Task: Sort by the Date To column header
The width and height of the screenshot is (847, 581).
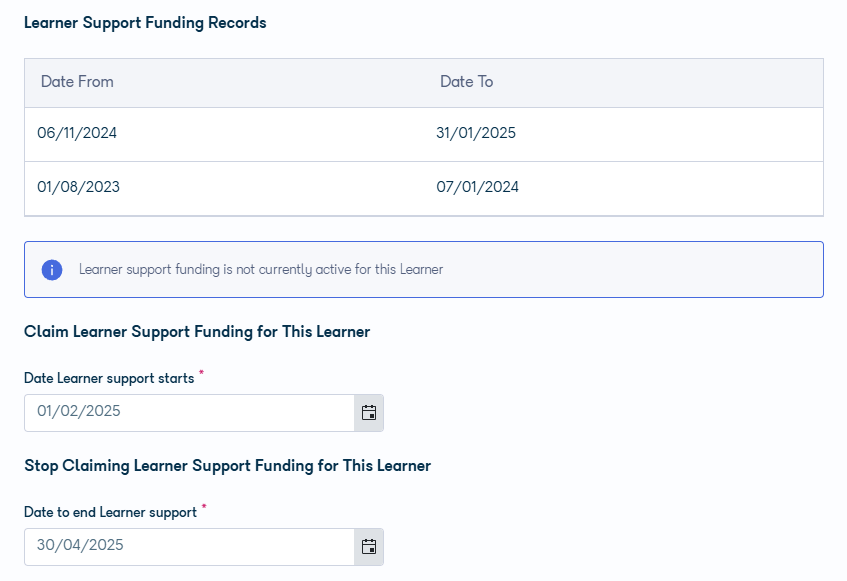Action: [467, 82]
